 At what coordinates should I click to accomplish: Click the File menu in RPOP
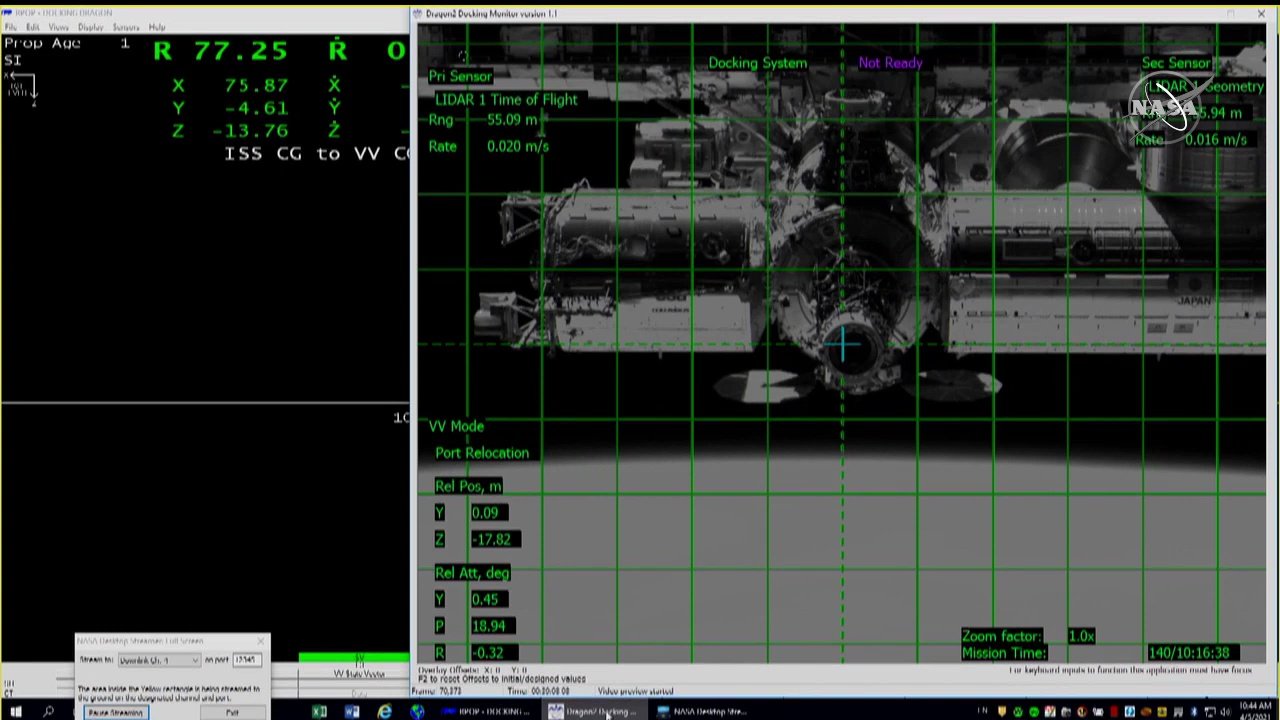pyautogui.click(x=11, y=27)
